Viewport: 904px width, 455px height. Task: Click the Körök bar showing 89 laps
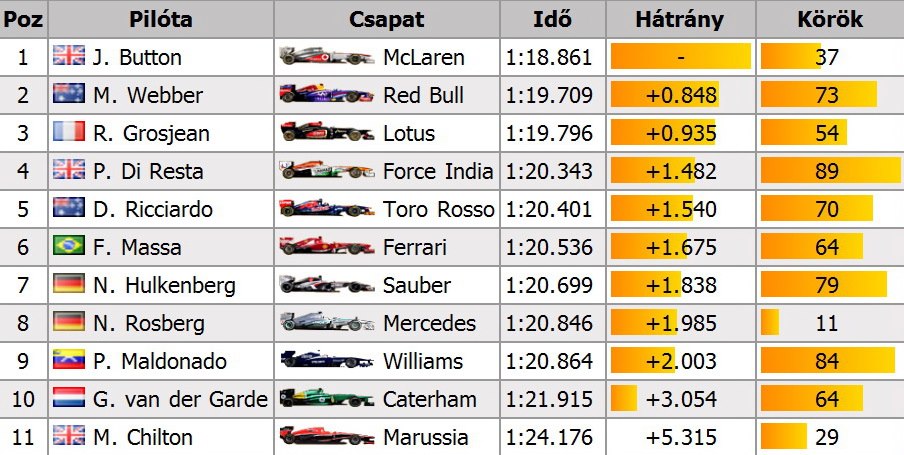827,171
